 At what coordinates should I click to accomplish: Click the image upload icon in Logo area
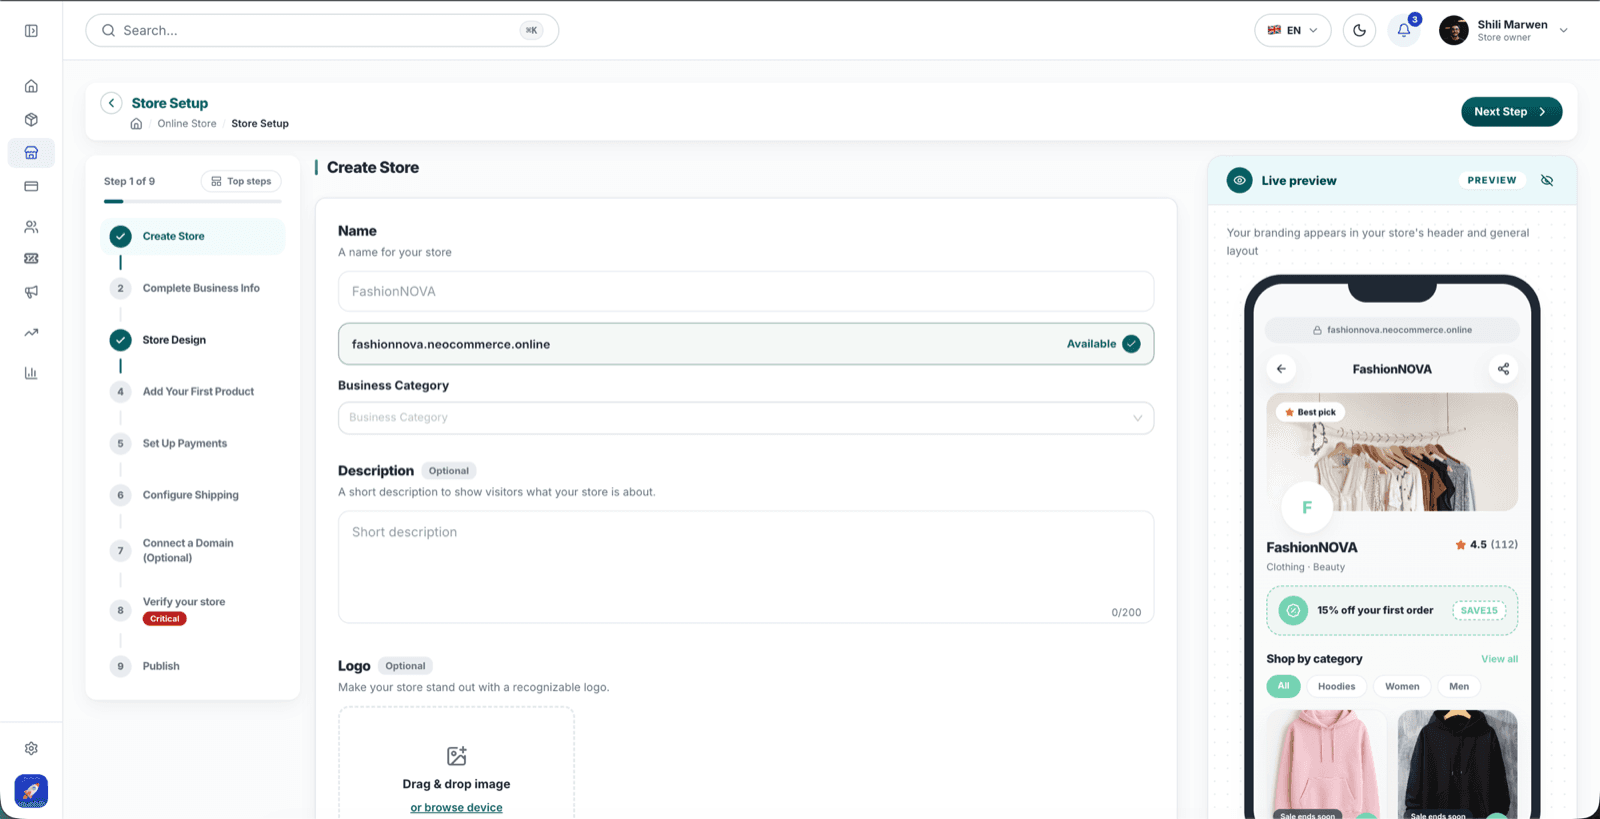[456, 756]
